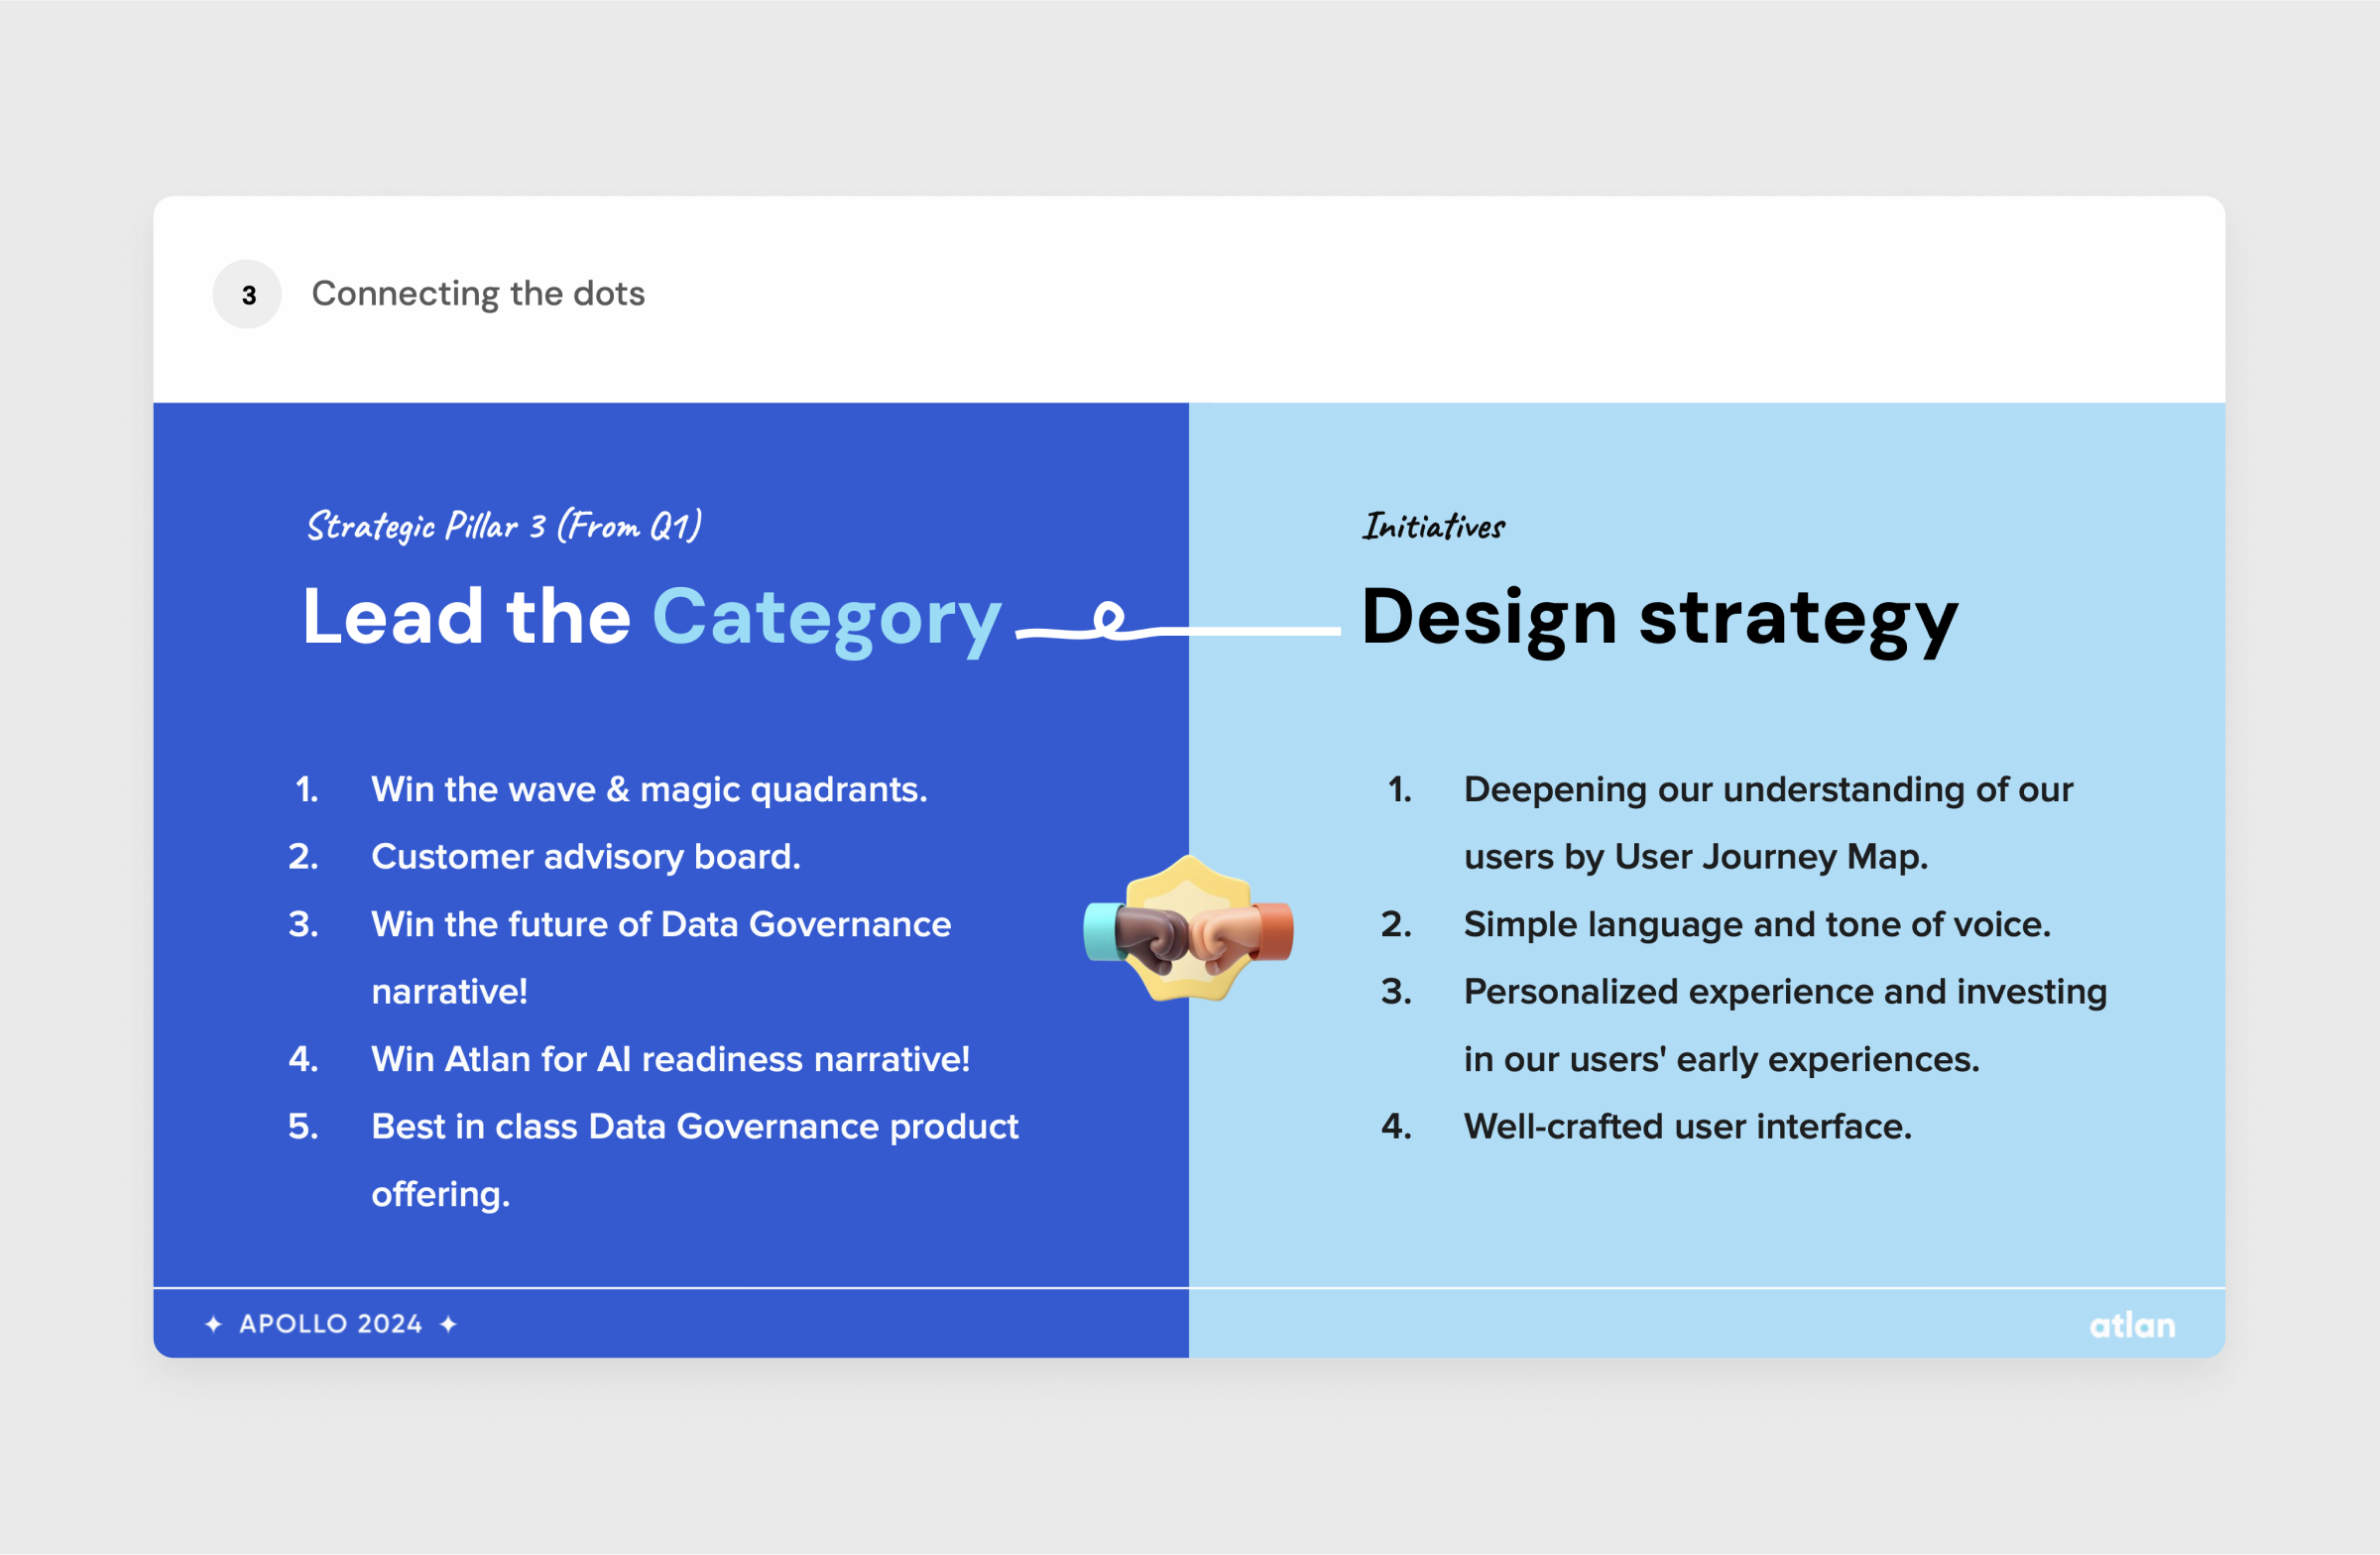Screen dimensions: 2380x1555
Task: Select 'Win the wave & magic quadrants' item
Action: [649, 790]
